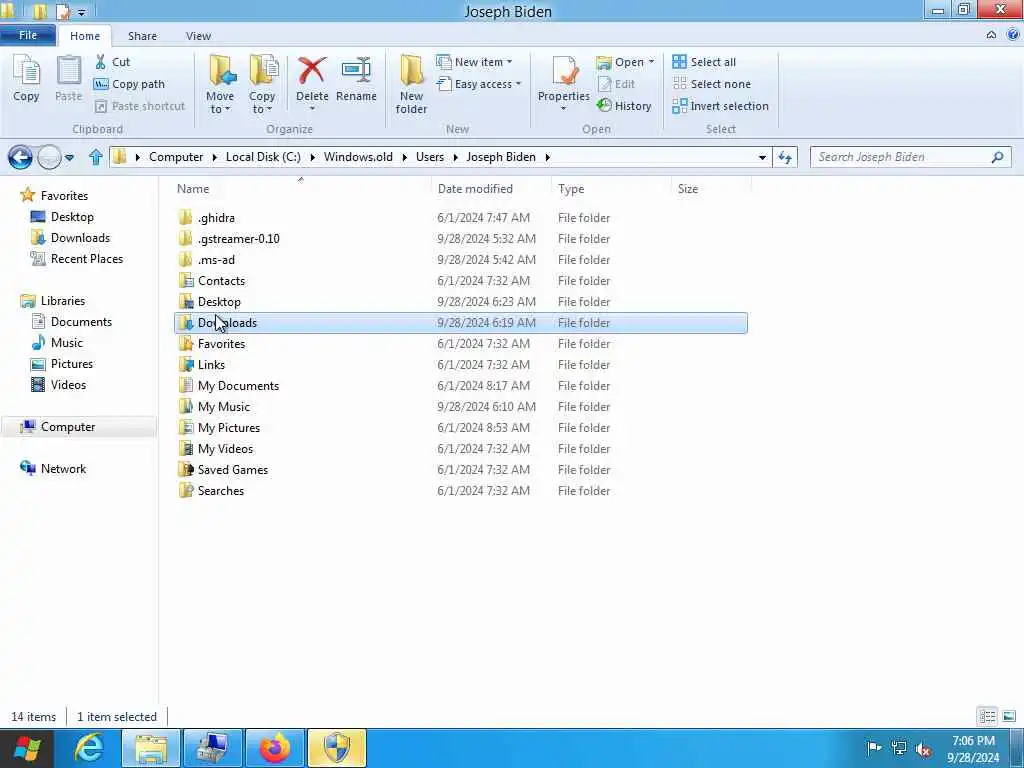Open Internet Explorer from taskbar
1024x768 pixels.
point(88,748)
